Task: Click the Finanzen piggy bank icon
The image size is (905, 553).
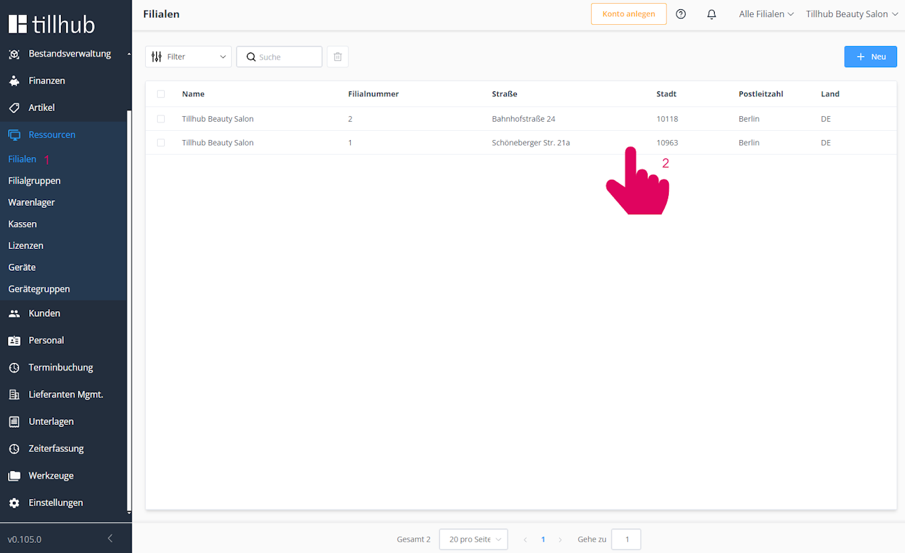Action: [14, 81]
